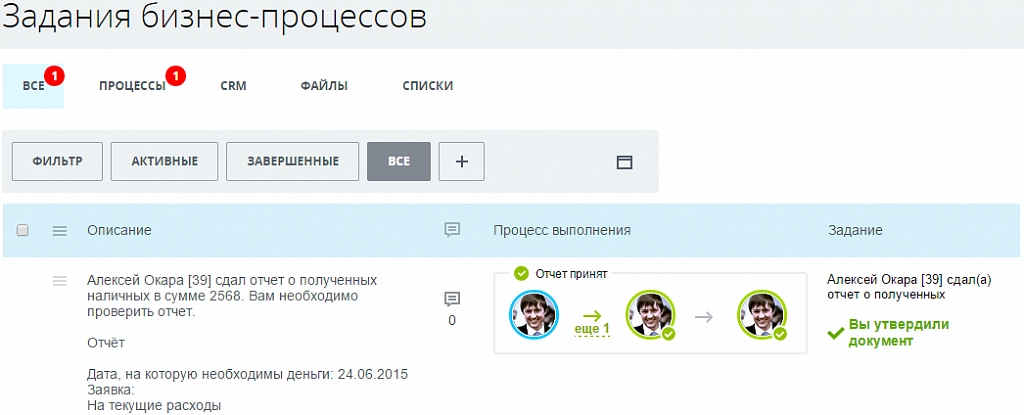Show ЗАВЕРШЕННЫЕ tasks
This screenshot has width=1024, height=415.
(292, 162)
